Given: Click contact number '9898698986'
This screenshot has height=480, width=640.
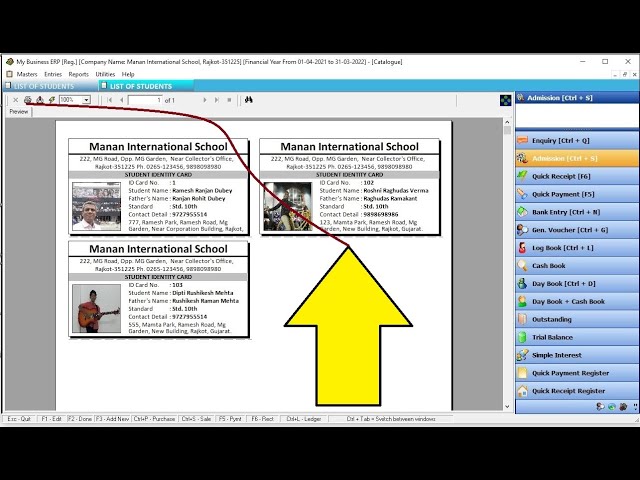Looking at the screenshot, I should 381,214.
